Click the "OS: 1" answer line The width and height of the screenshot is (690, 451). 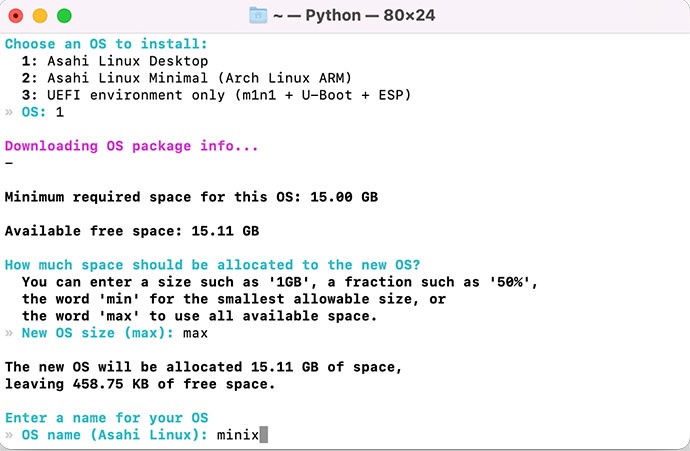pyautogui.click(x=42, y=112)
